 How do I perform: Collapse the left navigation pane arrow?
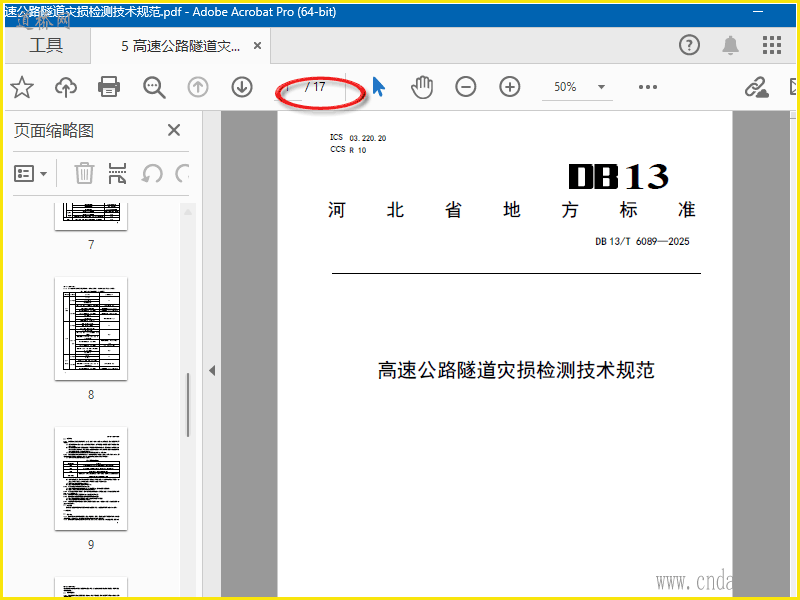point(212,371)
